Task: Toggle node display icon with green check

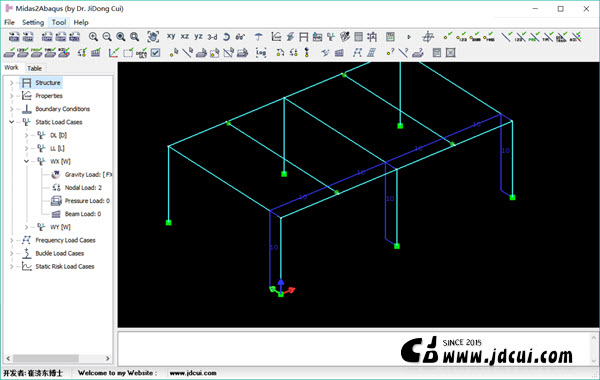Action: coord(448,37)
